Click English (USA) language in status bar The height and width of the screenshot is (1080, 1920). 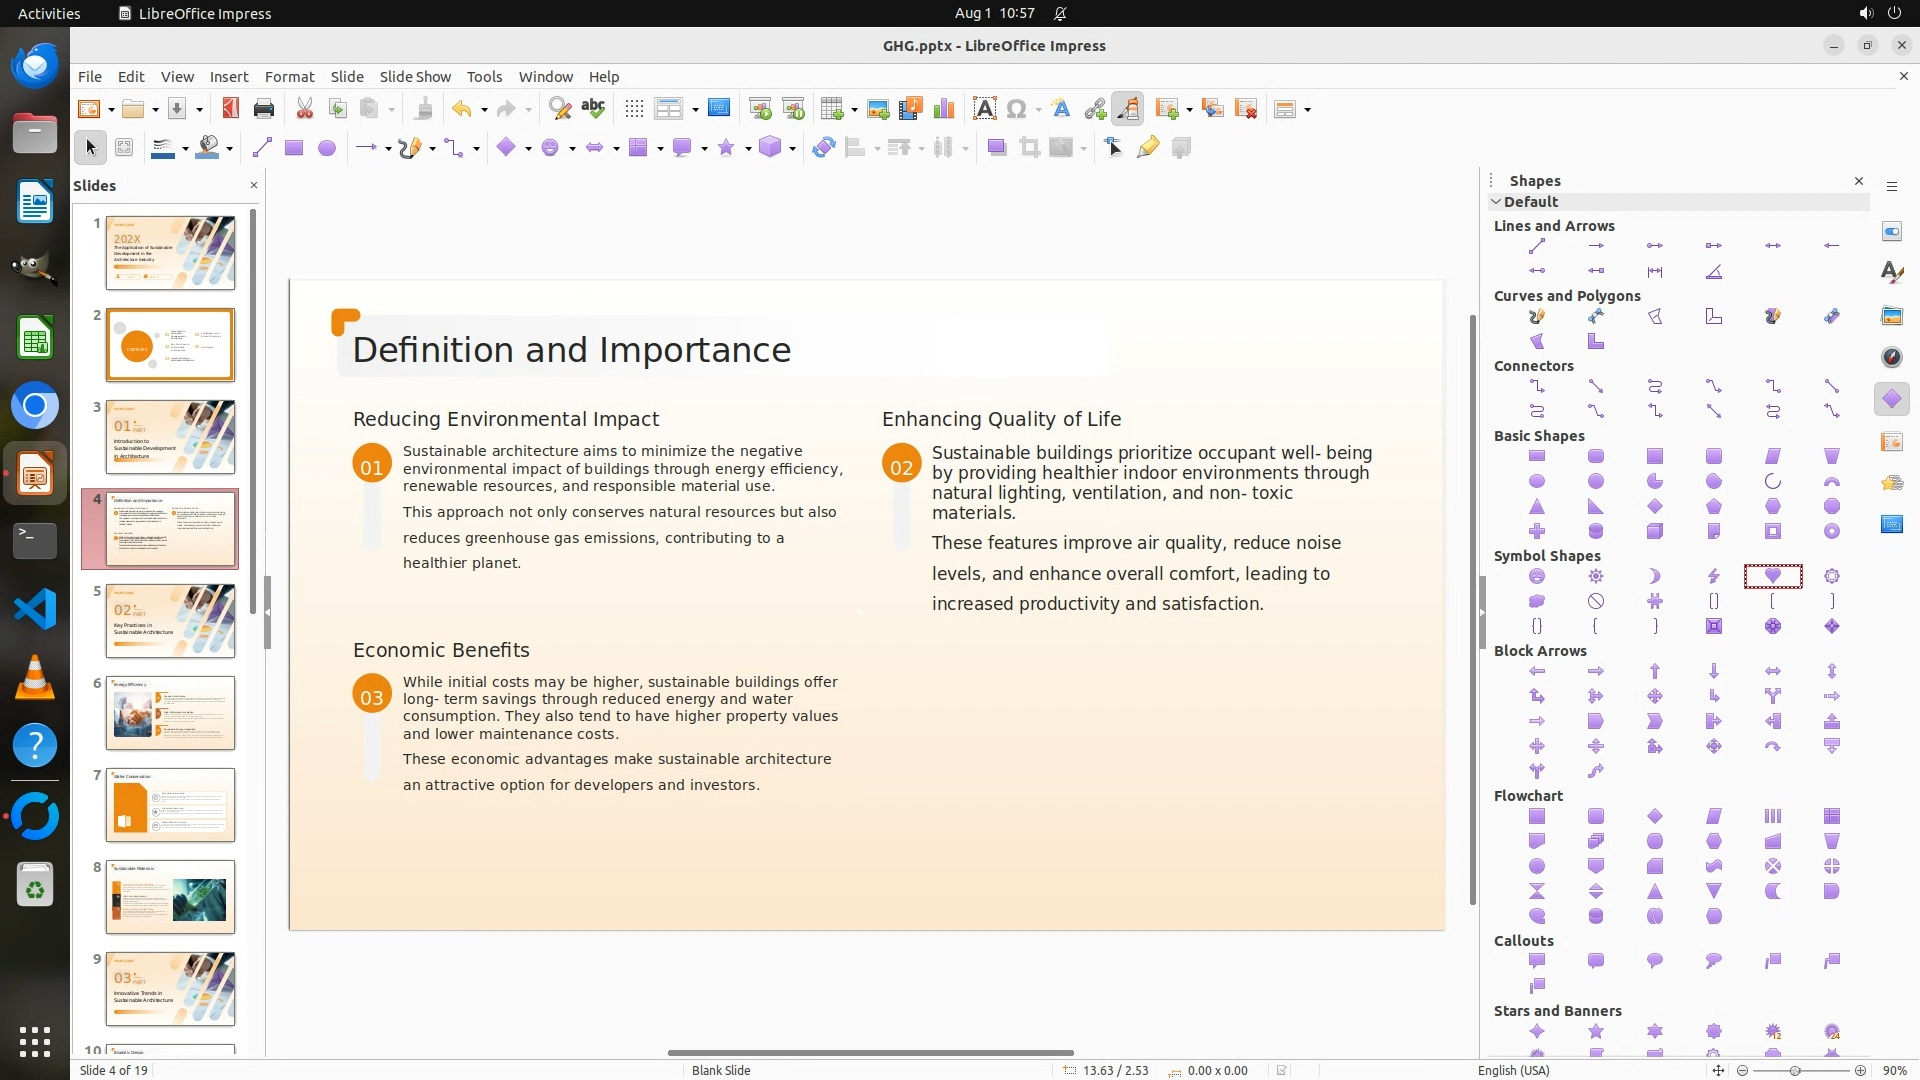(x=1513, y=1070)
